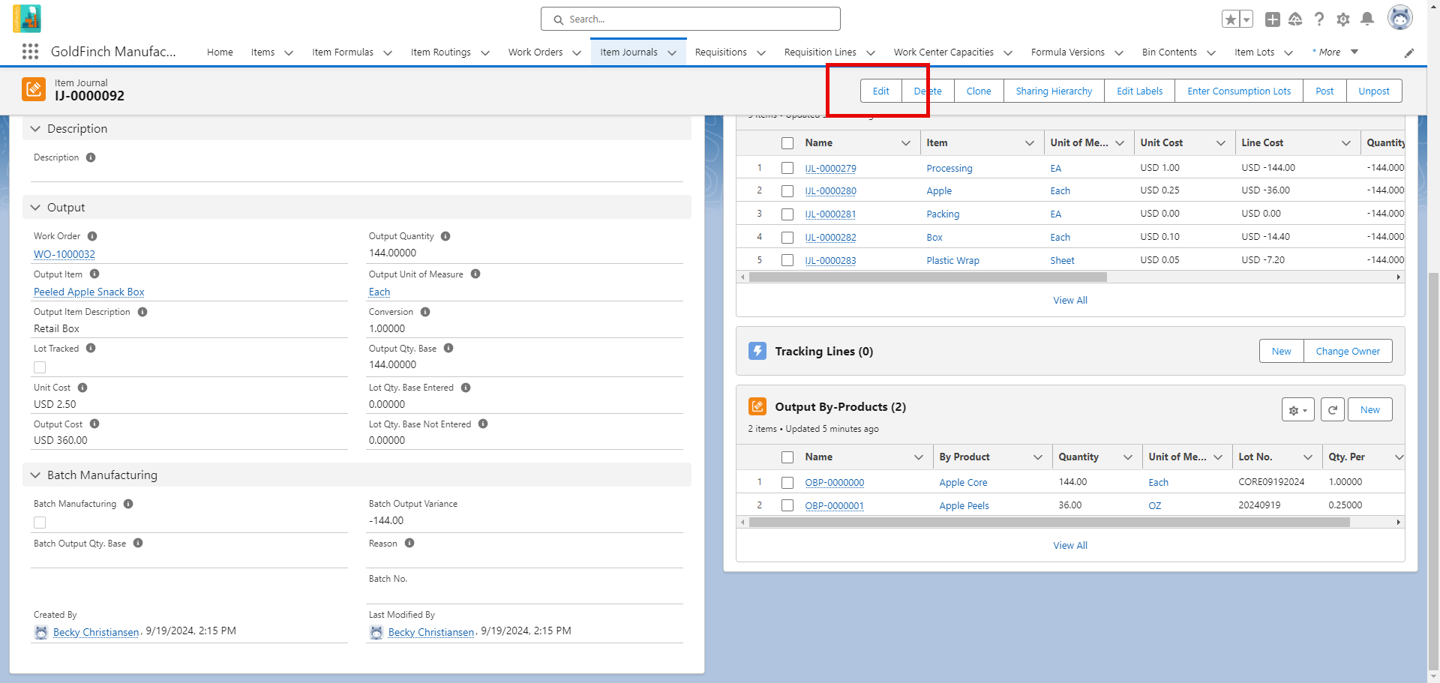Open By Product column dropdown menu
The width and height of the screenshot is (1440, 683).
point(1037,457)
